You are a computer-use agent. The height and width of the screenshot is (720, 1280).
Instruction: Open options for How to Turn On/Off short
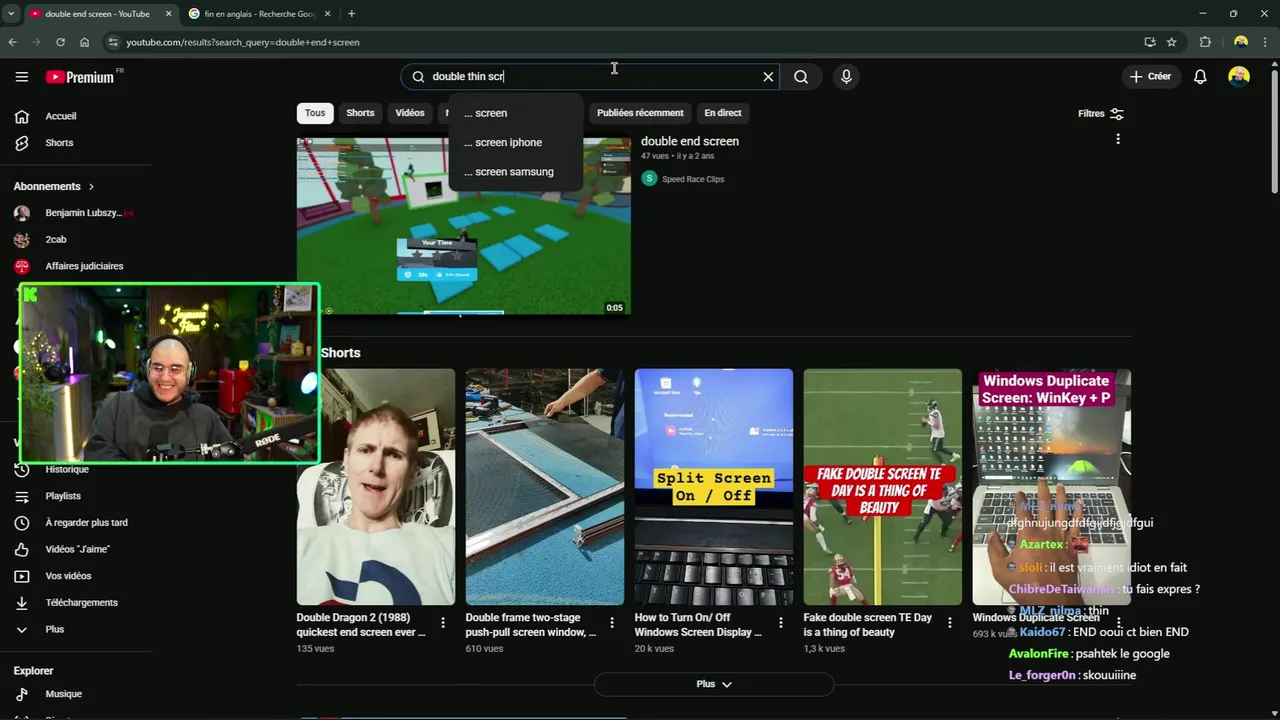781,623
